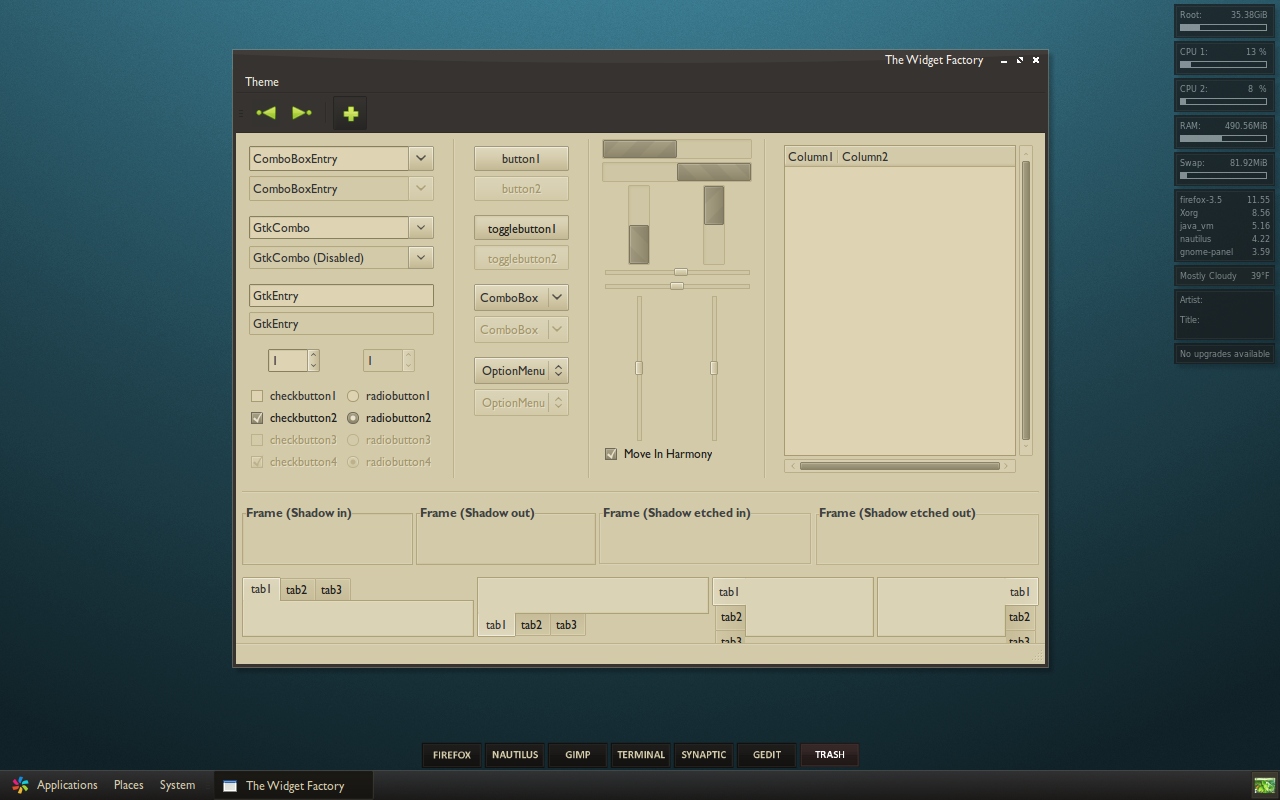
Task: Click the green back arrow toolbar icon
Action: (266, 113)
